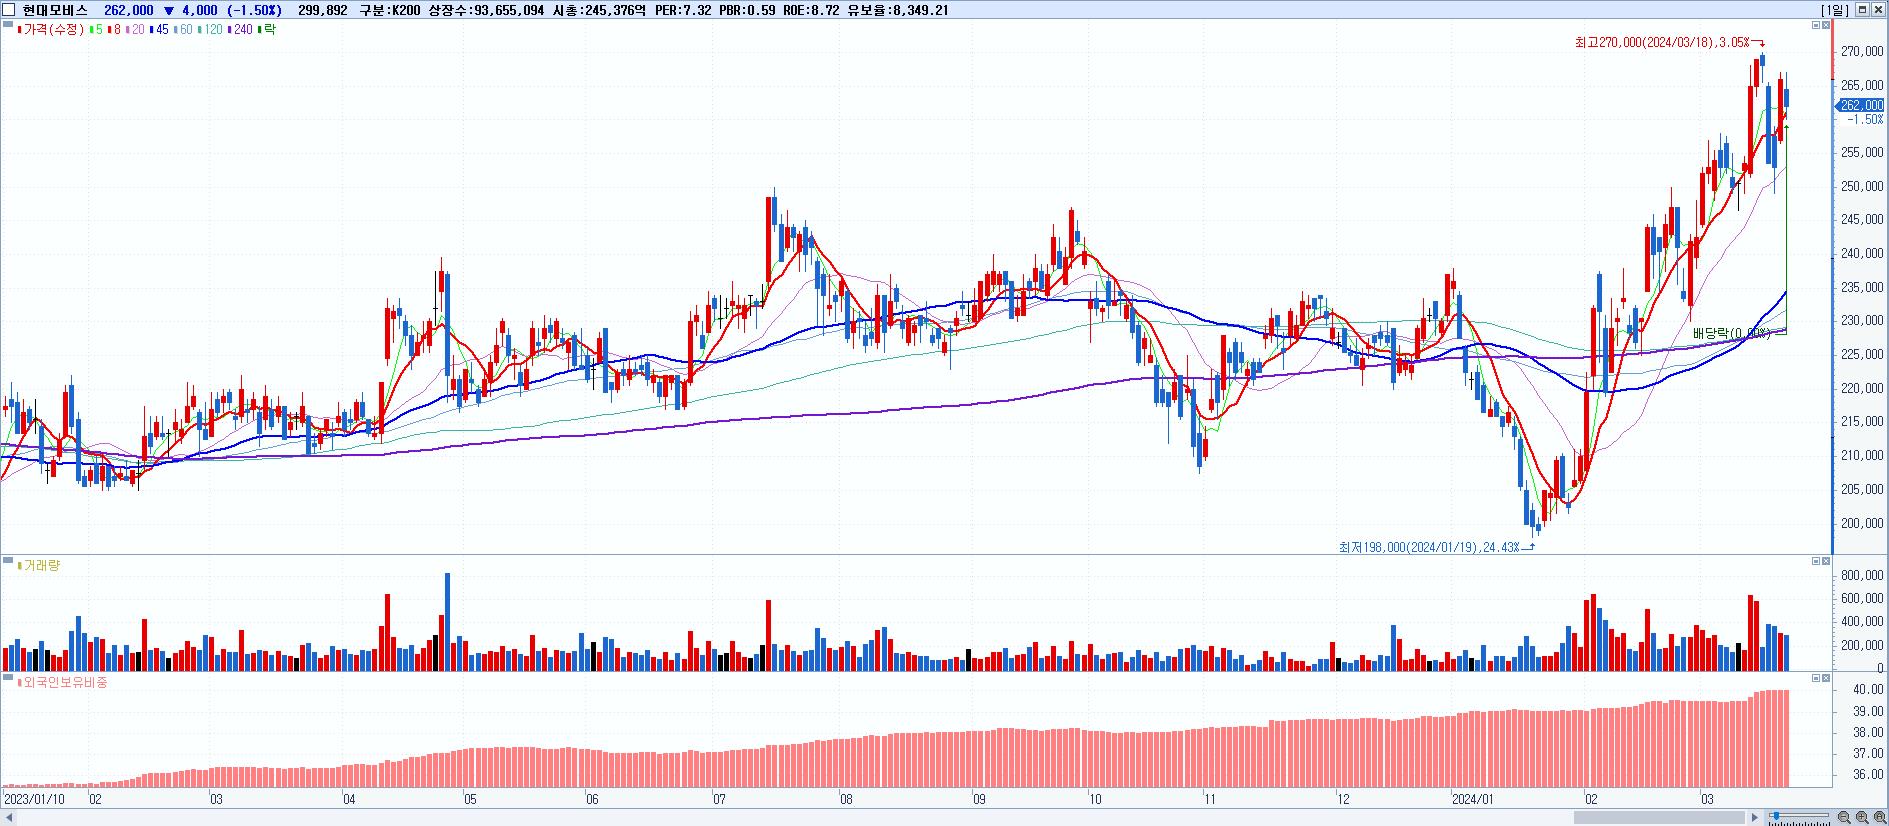The width and height of the screenshot is (1889, 826).
Task: Click the 800,000 volume axis label
Action: point(1862,575)
